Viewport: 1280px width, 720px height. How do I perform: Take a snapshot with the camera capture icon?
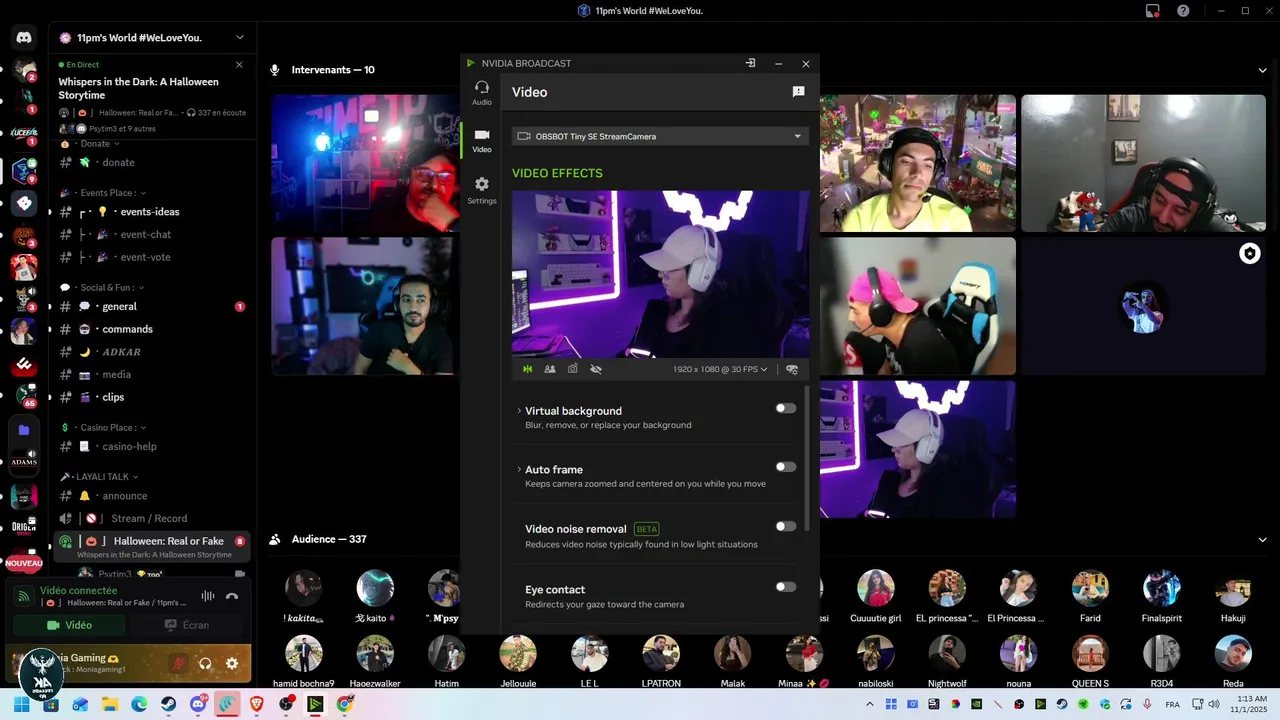[x=573, y=369]
